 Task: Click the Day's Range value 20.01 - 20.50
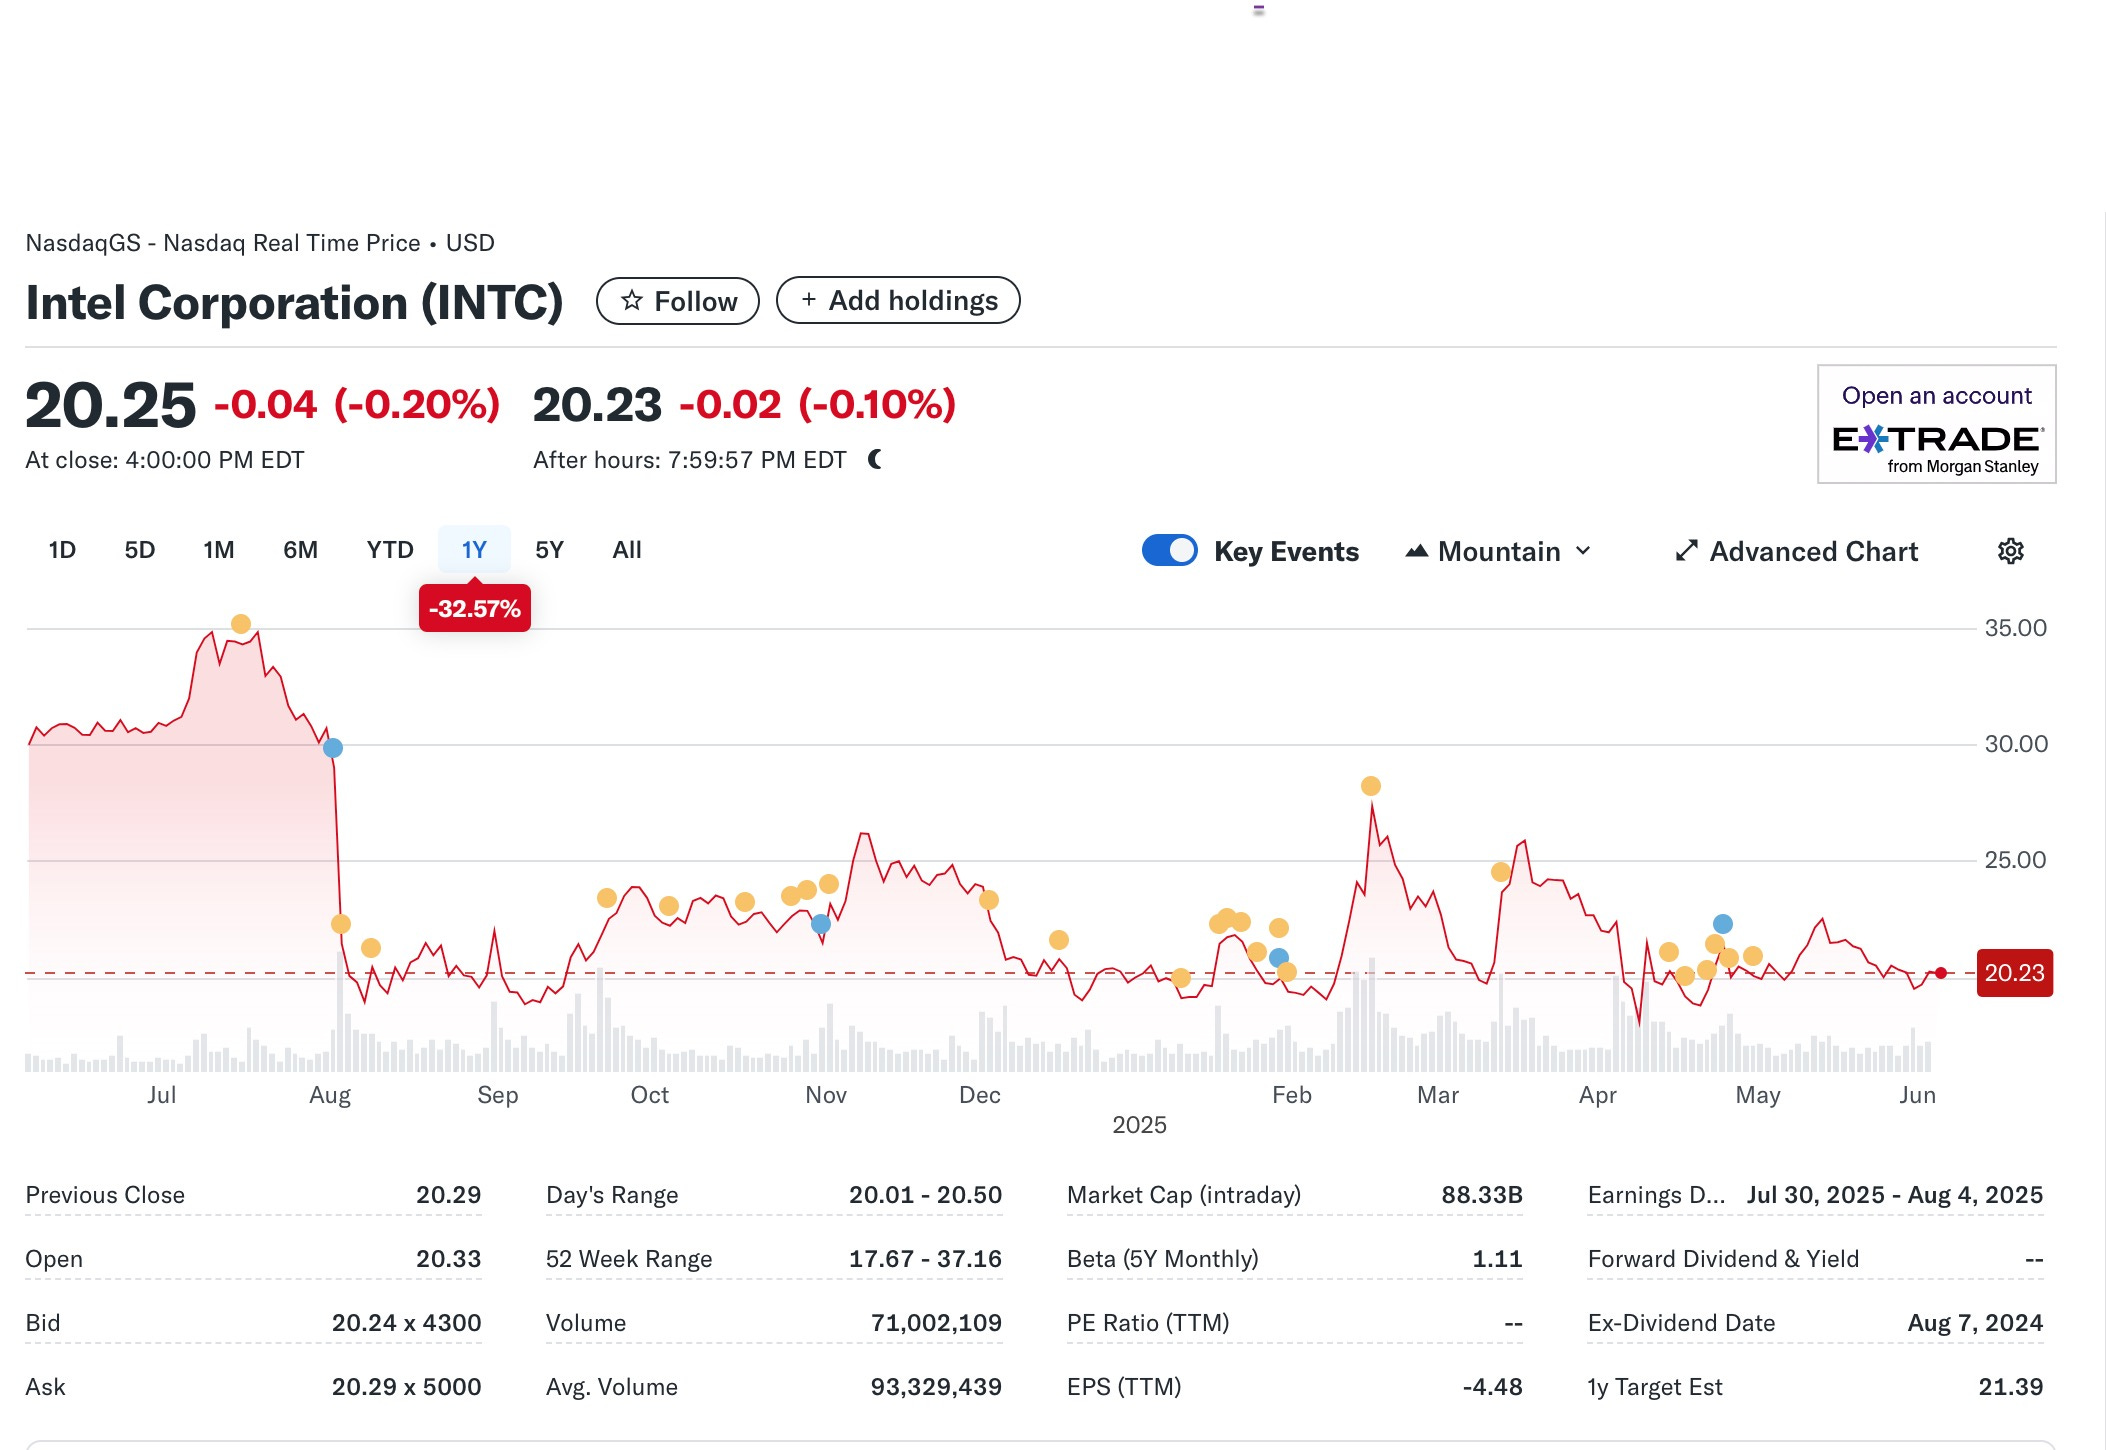(925, 1195)
